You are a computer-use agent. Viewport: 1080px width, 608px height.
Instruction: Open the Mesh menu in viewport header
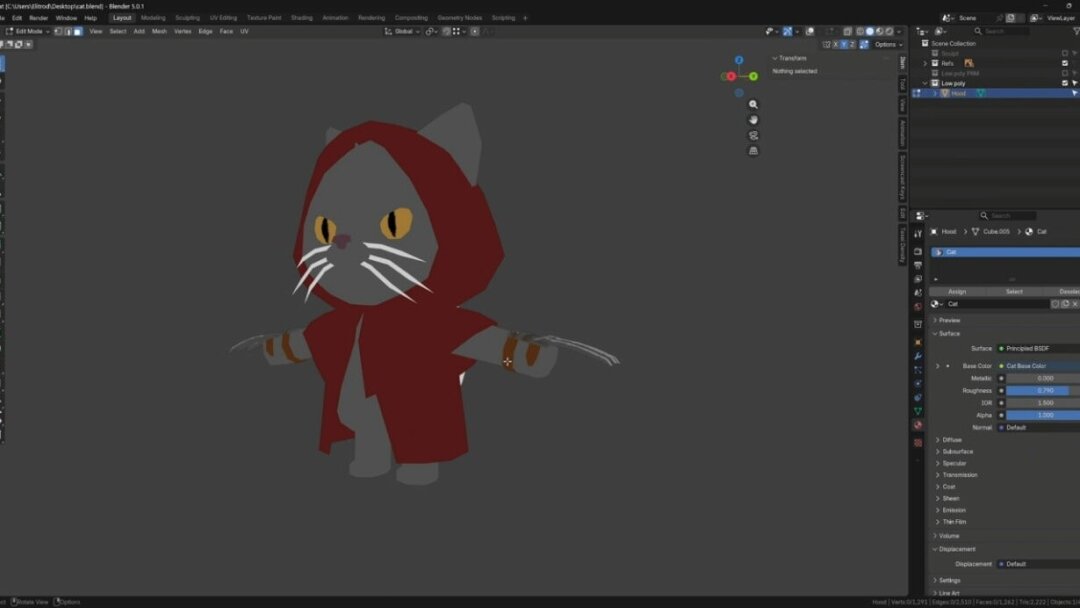pos(159,31)
